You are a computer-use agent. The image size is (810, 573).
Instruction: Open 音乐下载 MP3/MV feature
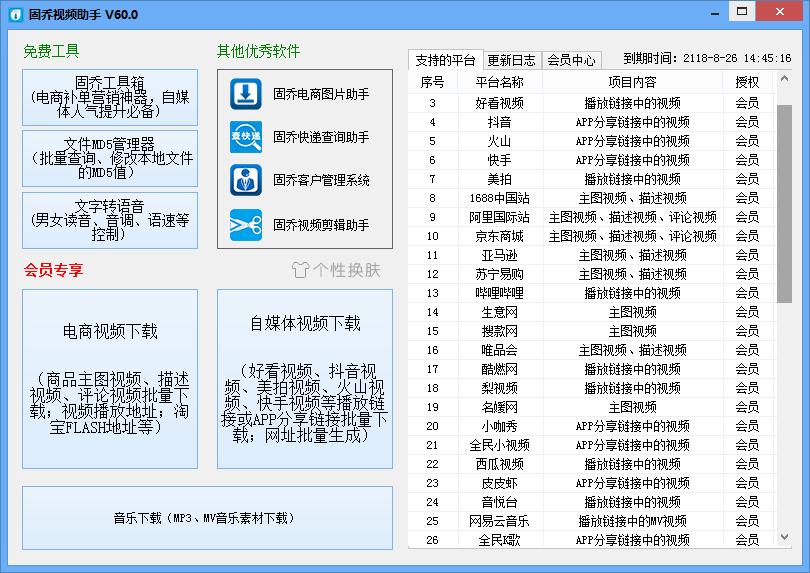click(x=207, y=518)
